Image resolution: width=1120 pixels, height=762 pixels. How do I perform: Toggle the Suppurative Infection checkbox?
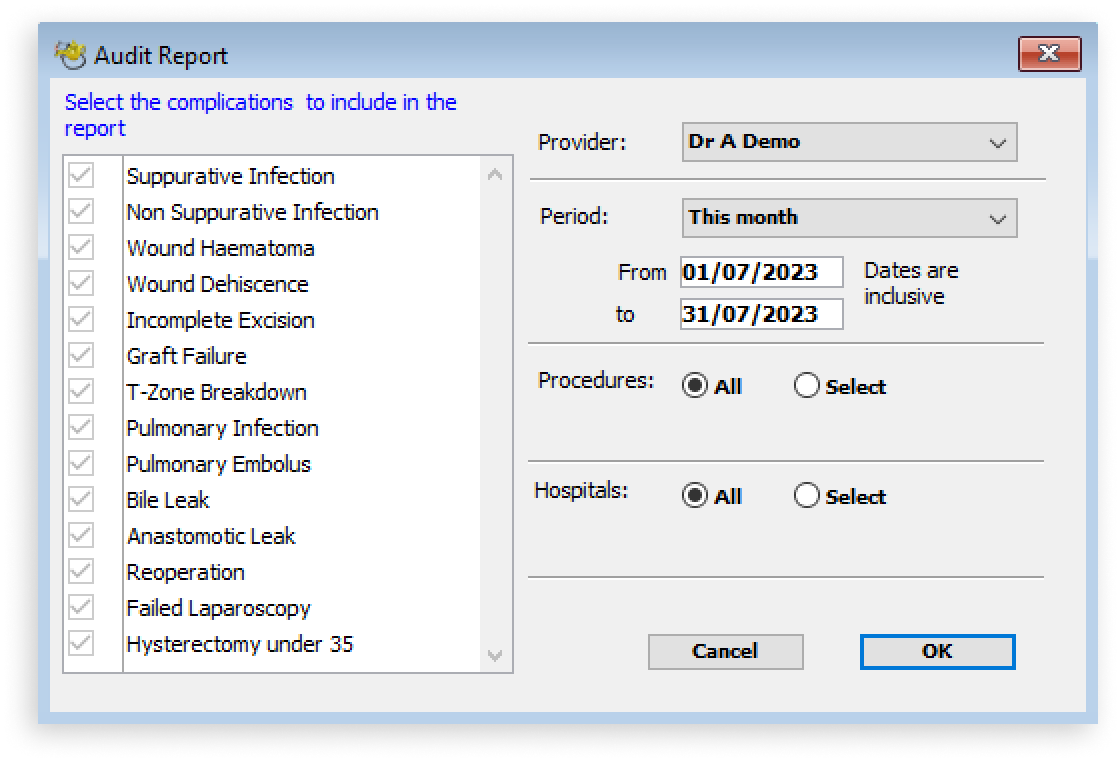point(81,176)
